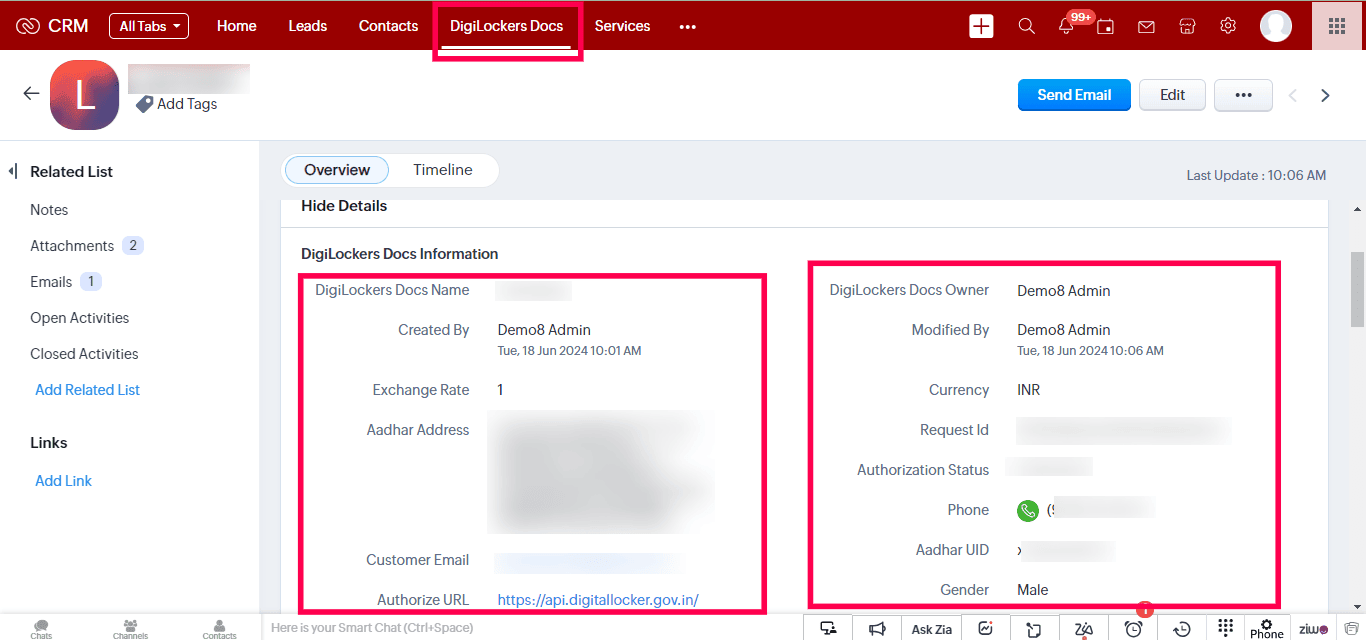Open Chats in the bottom bar

41,628
